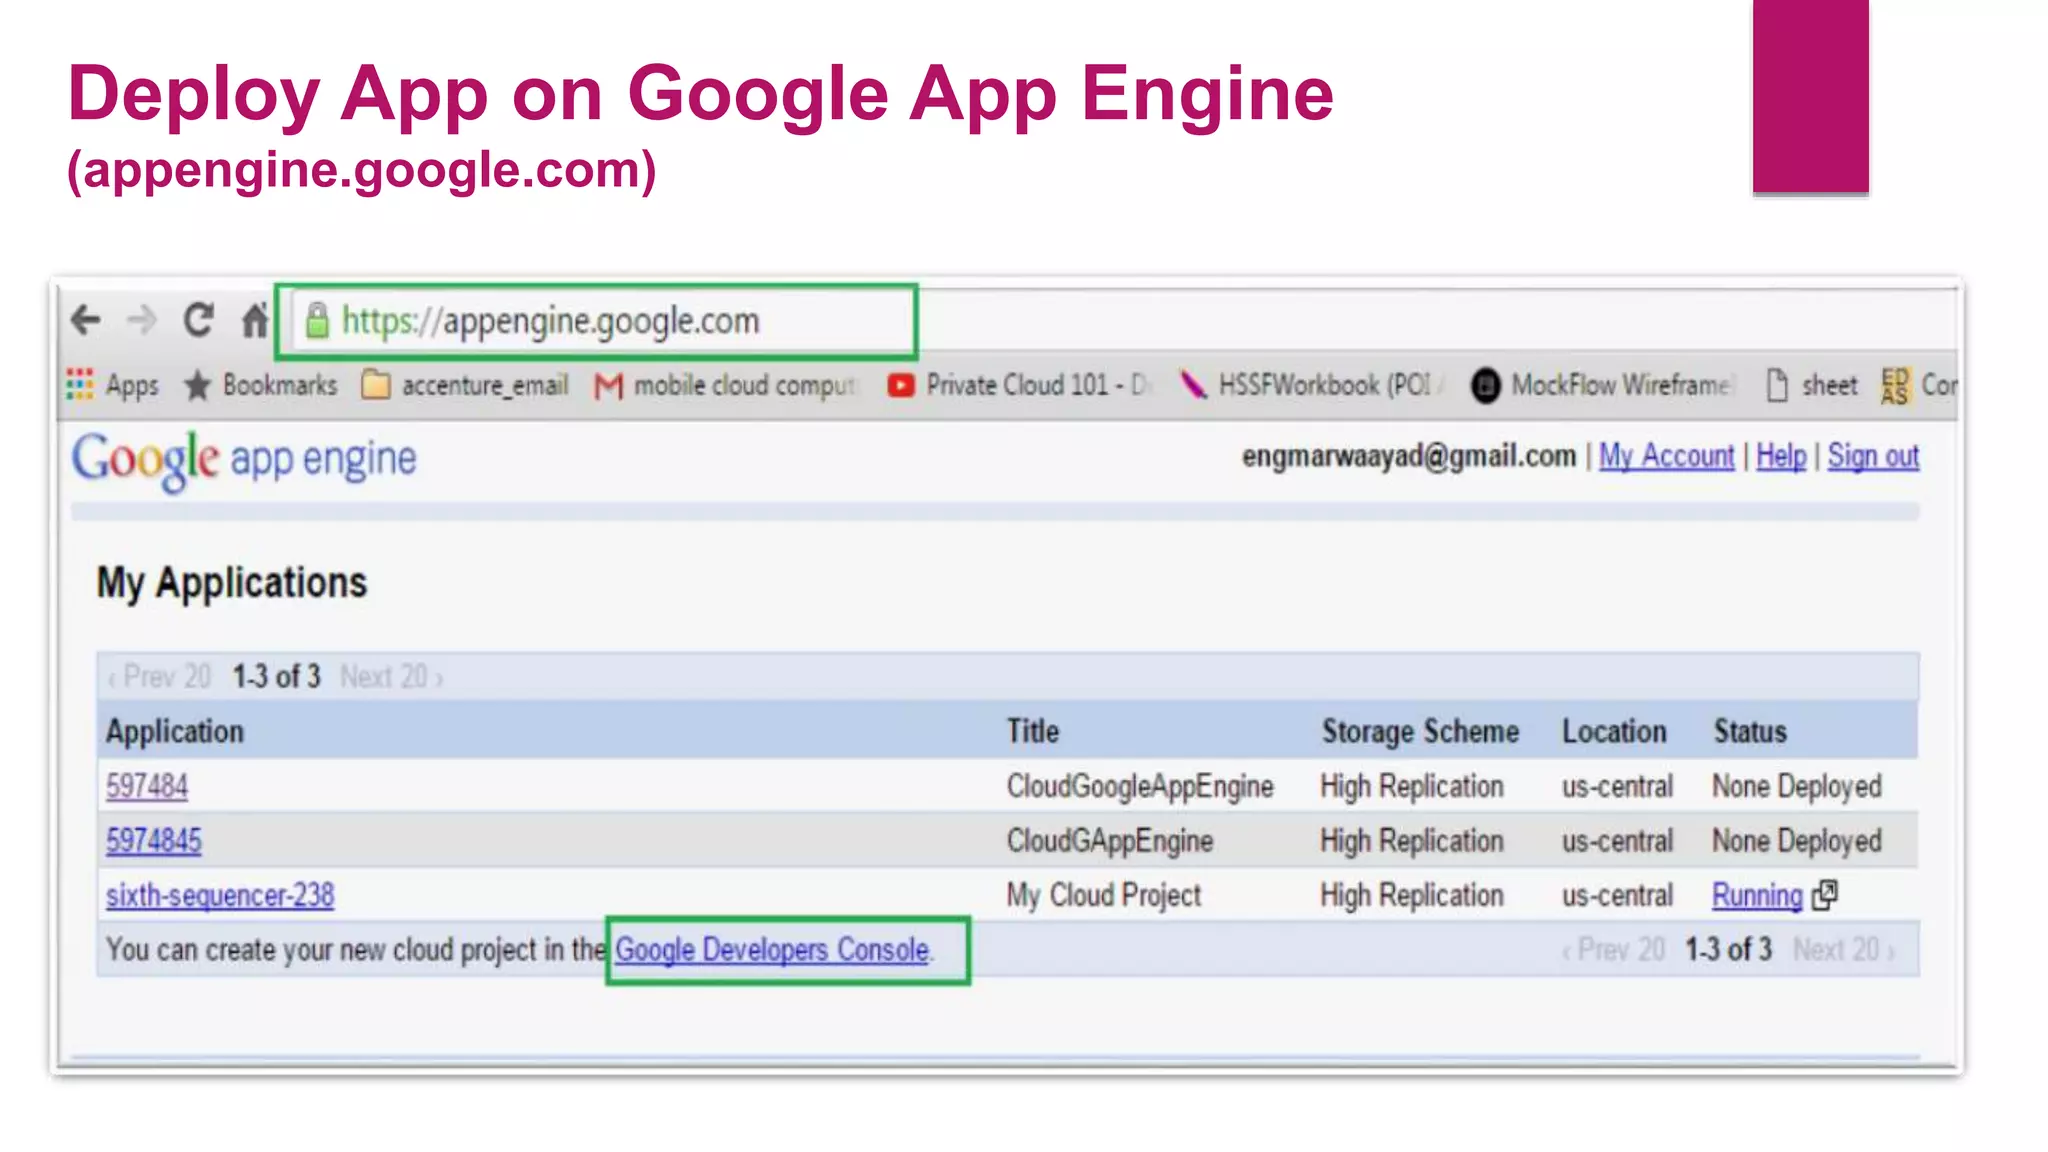Click the Running status link
2048x1152 pixels.
(1757, 895)
